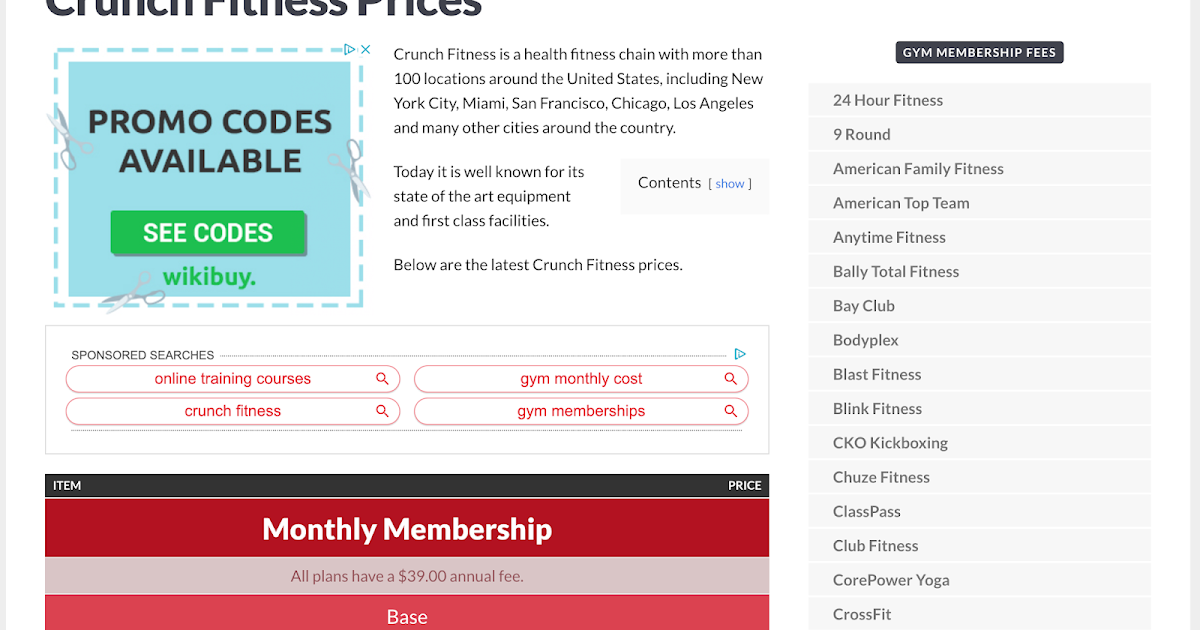Click the magnifier icon for "gym memberships"
The width and height of the screenshot is (1200, 630).
point(730,411)
